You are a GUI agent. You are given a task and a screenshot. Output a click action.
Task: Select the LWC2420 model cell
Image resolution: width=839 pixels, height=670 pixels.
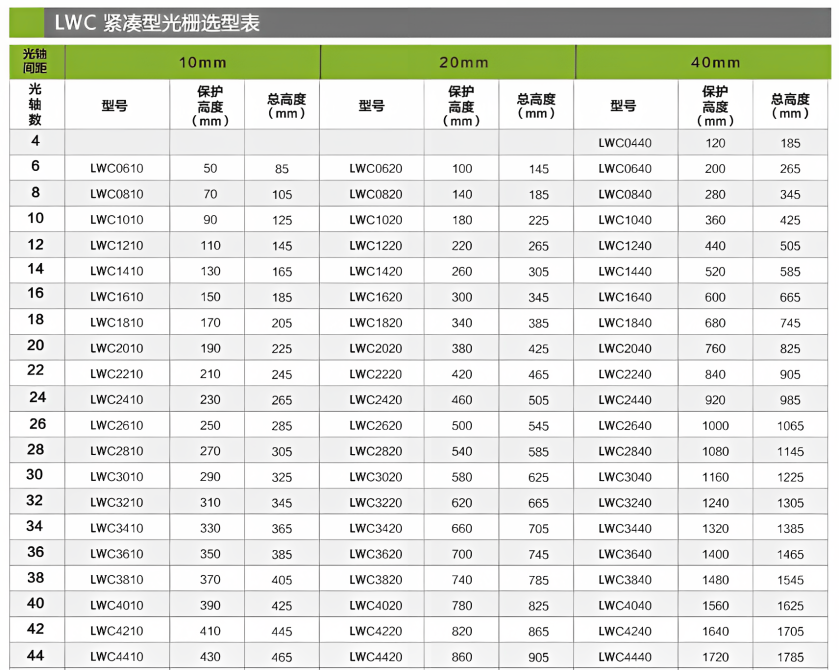(x=375, y=400)
